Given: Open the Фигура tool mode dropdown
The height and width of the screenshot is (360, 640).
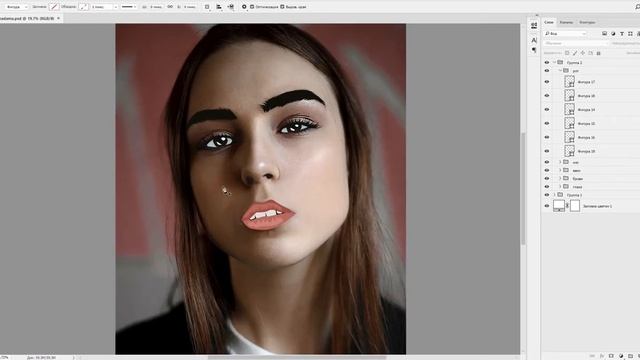Looking at the screenshot, I should (x=16, y=7).
